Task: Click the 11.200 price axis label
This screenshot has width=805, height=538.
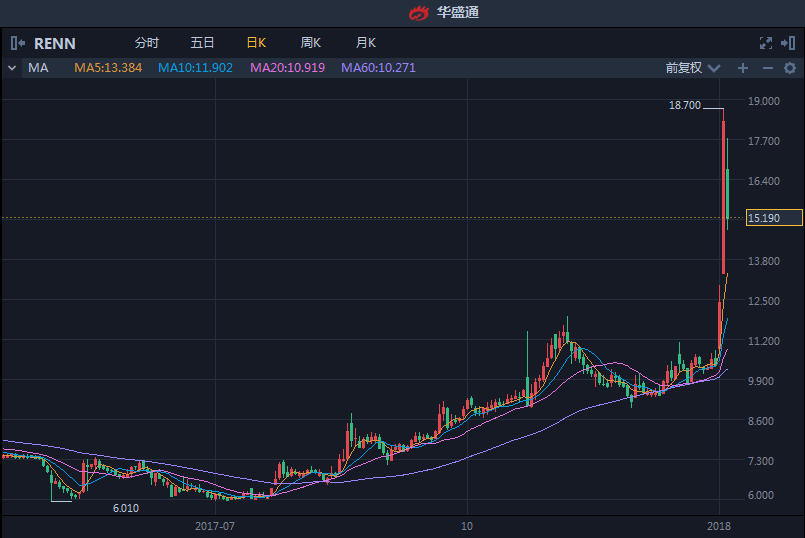Action: tap(763, 341)
